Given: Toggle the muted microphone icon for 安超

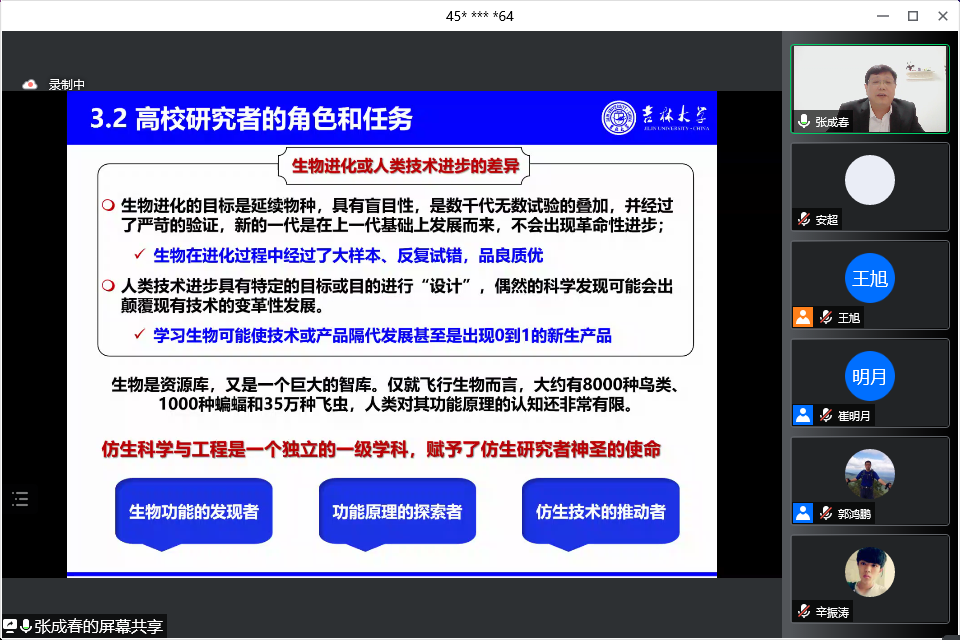Looking at the screenshot, I should pos(803,219).
